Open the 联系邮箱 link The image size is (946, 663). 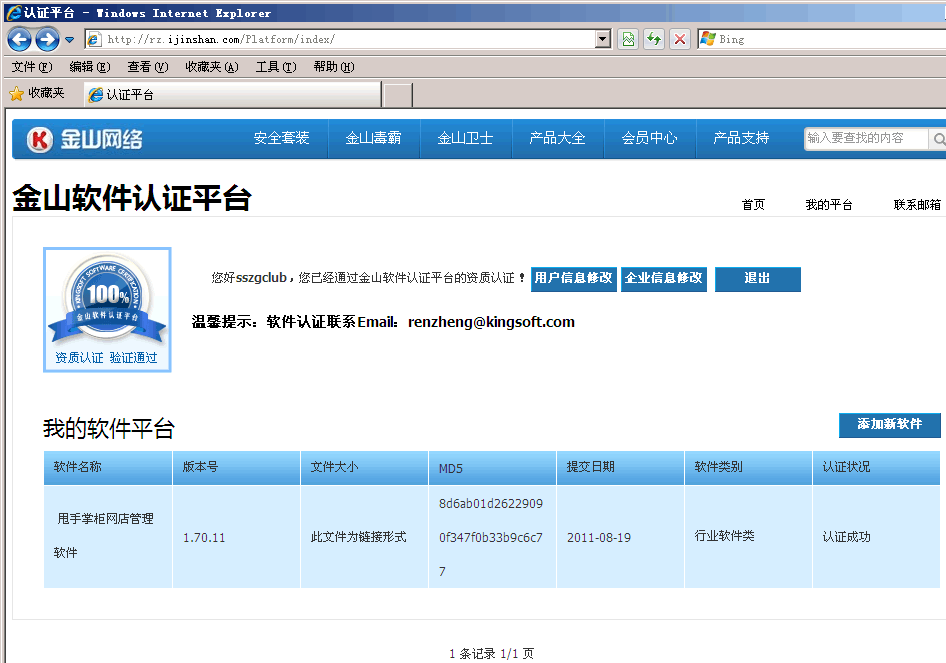coord(917,205)
